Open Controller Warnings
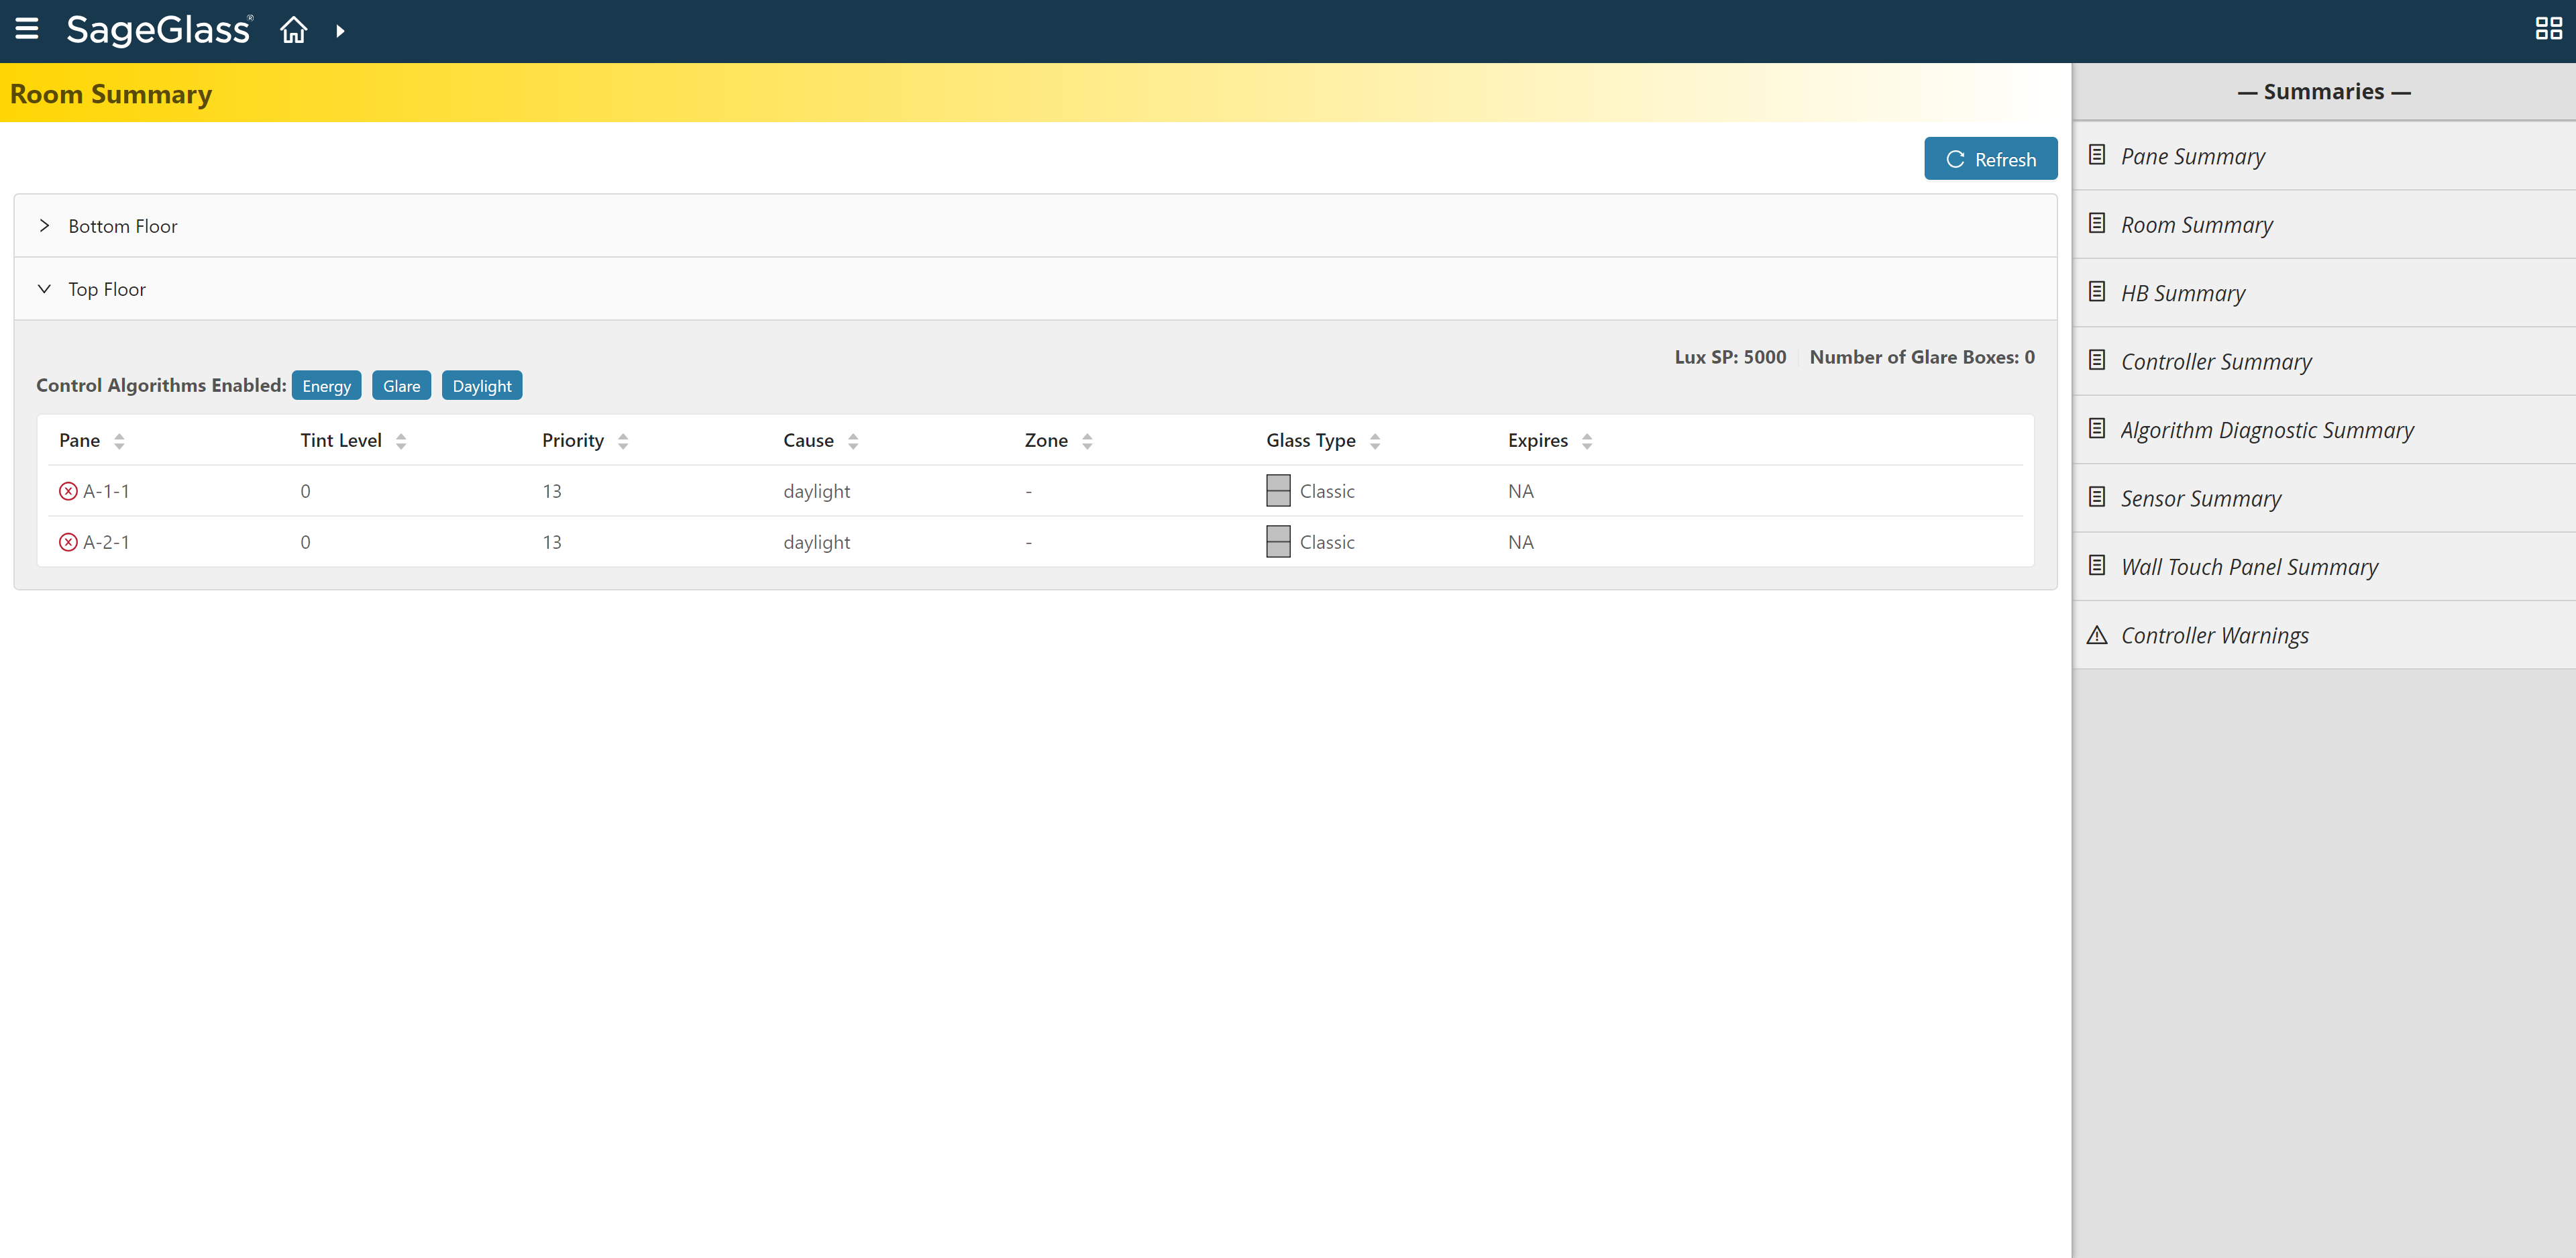Image resolution: width=2576 pixels, height=1258 pixels. 2324,635
